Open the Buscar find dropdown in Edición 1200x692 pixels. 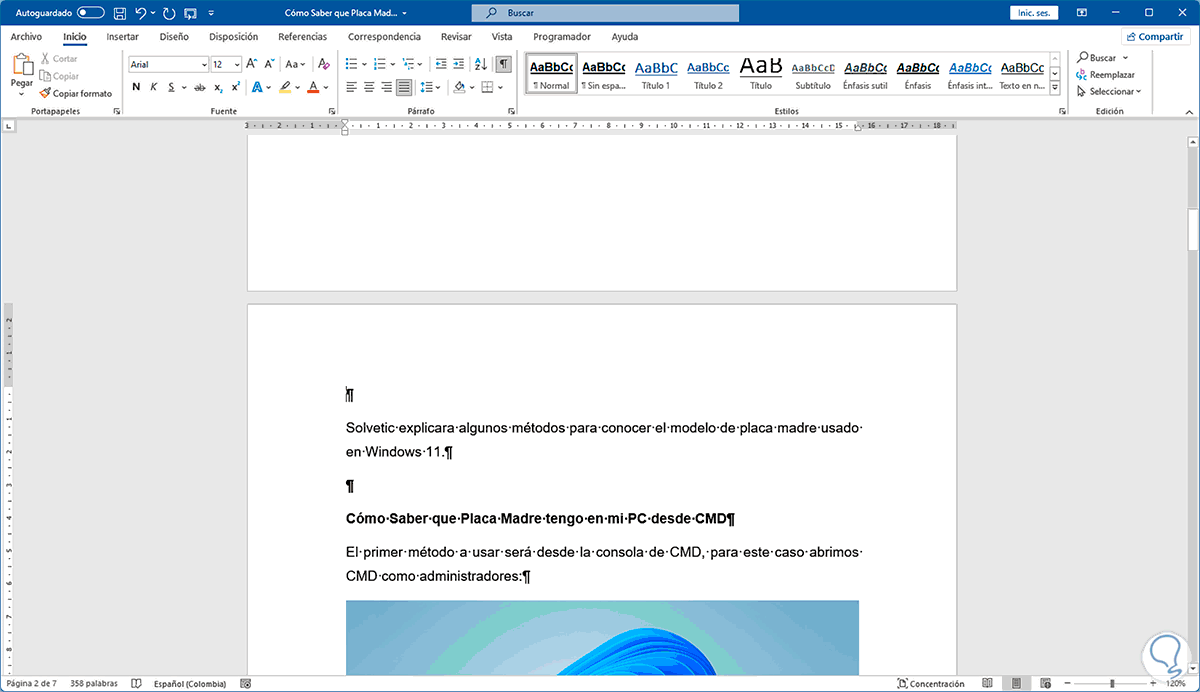(x=1126, y=58)
